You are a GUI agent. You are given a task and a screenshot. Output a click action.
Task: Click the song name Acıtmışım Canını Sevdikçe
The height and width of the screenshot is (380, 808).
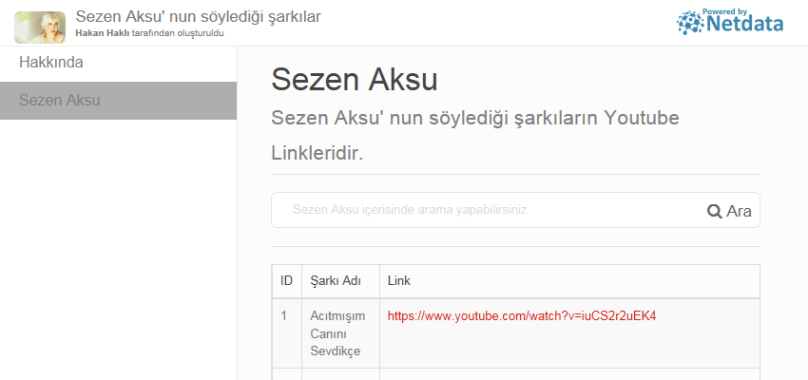338,334
